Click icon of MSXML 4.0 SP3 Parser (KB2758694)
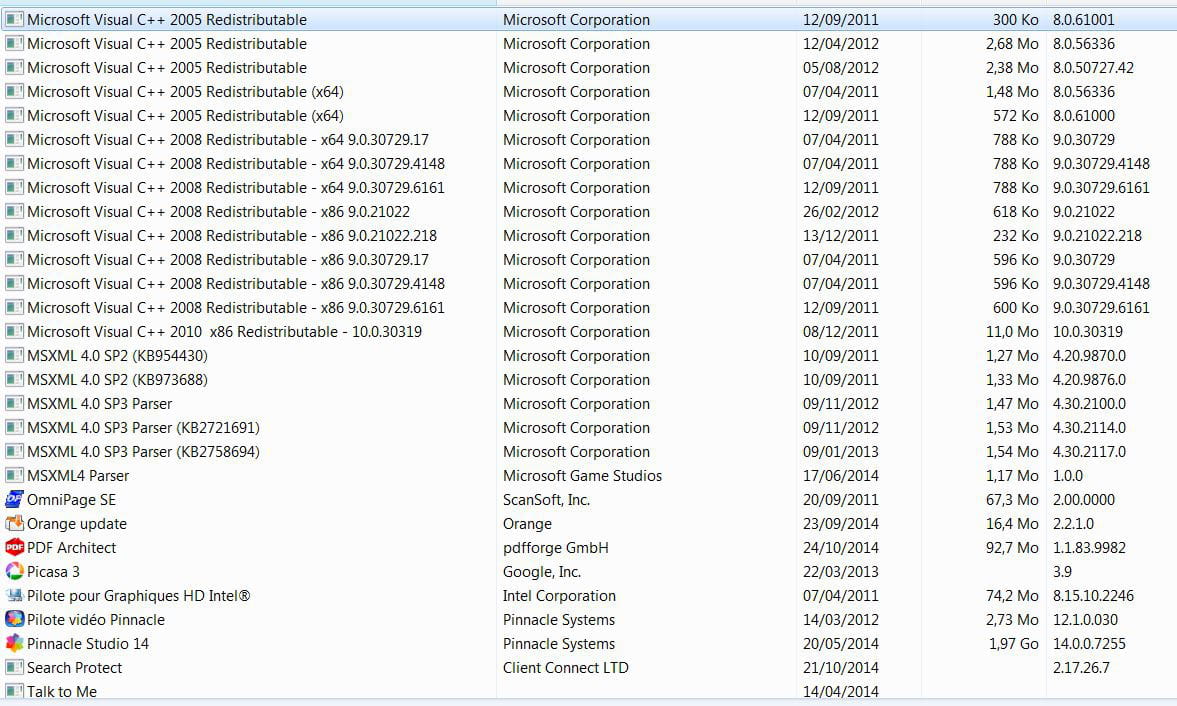 click(x=14, y=451)
